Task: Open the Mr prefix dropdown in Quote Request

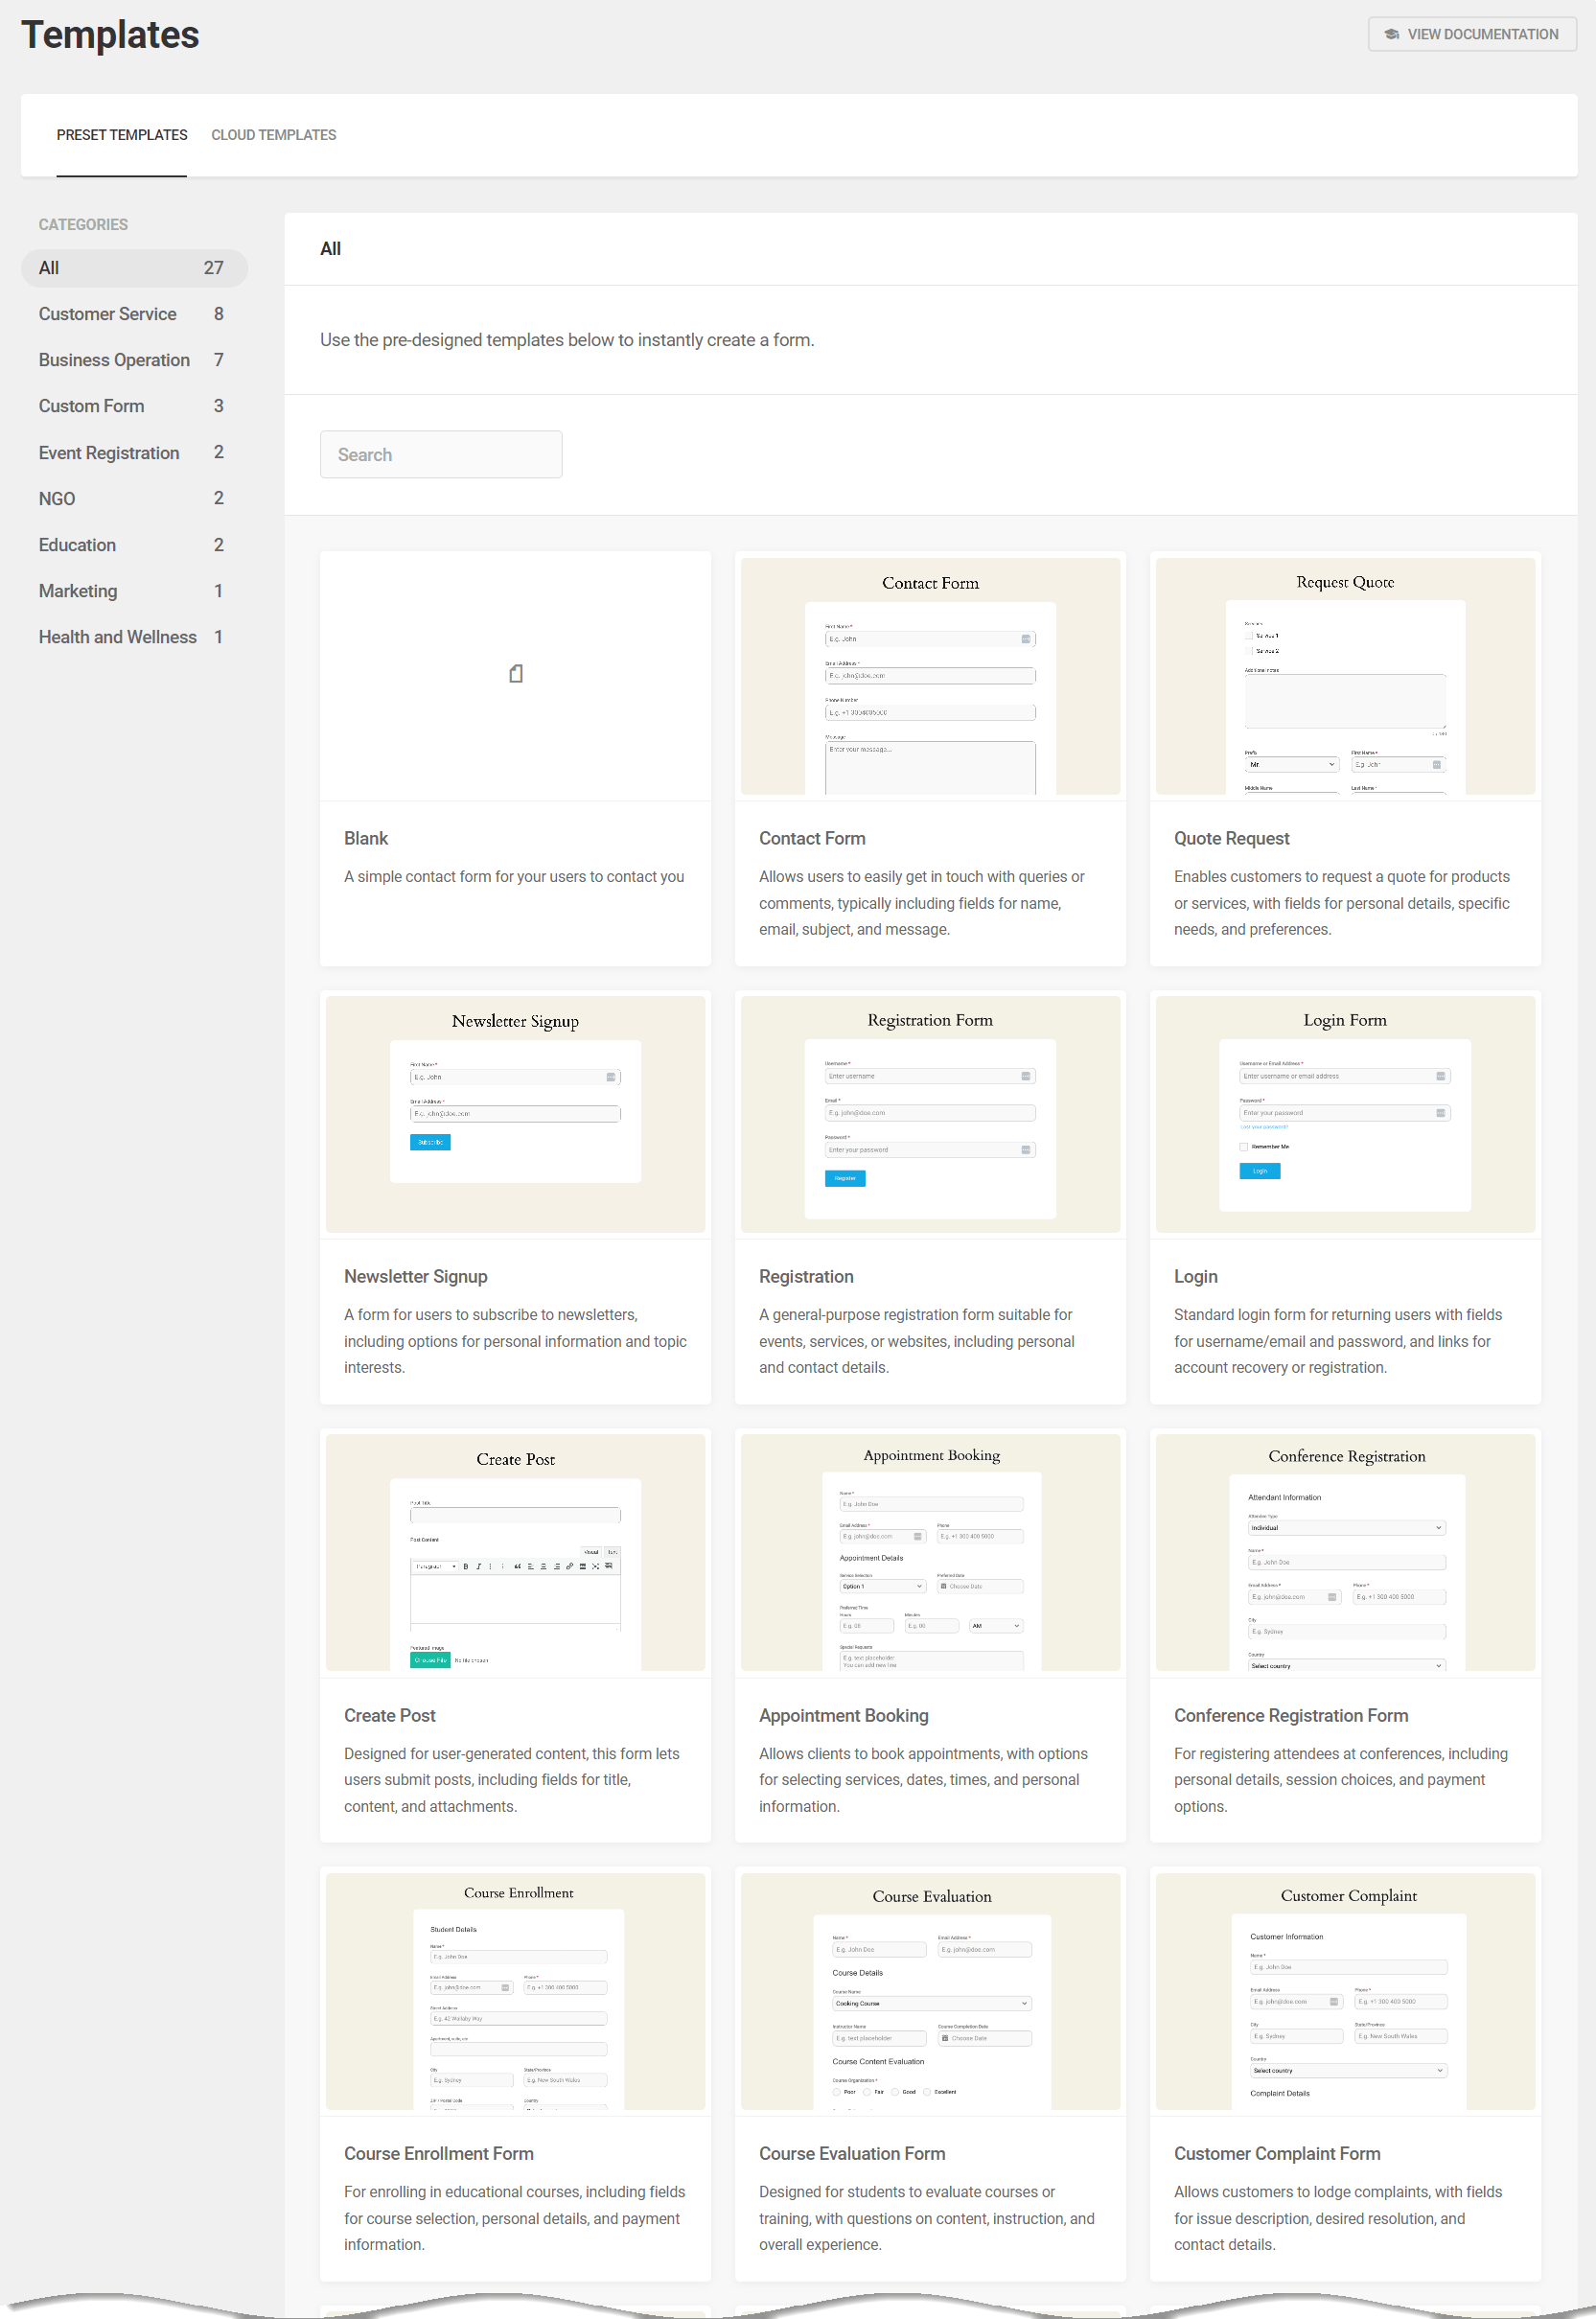Action: pyautogui.click(x=1291, y=764)
